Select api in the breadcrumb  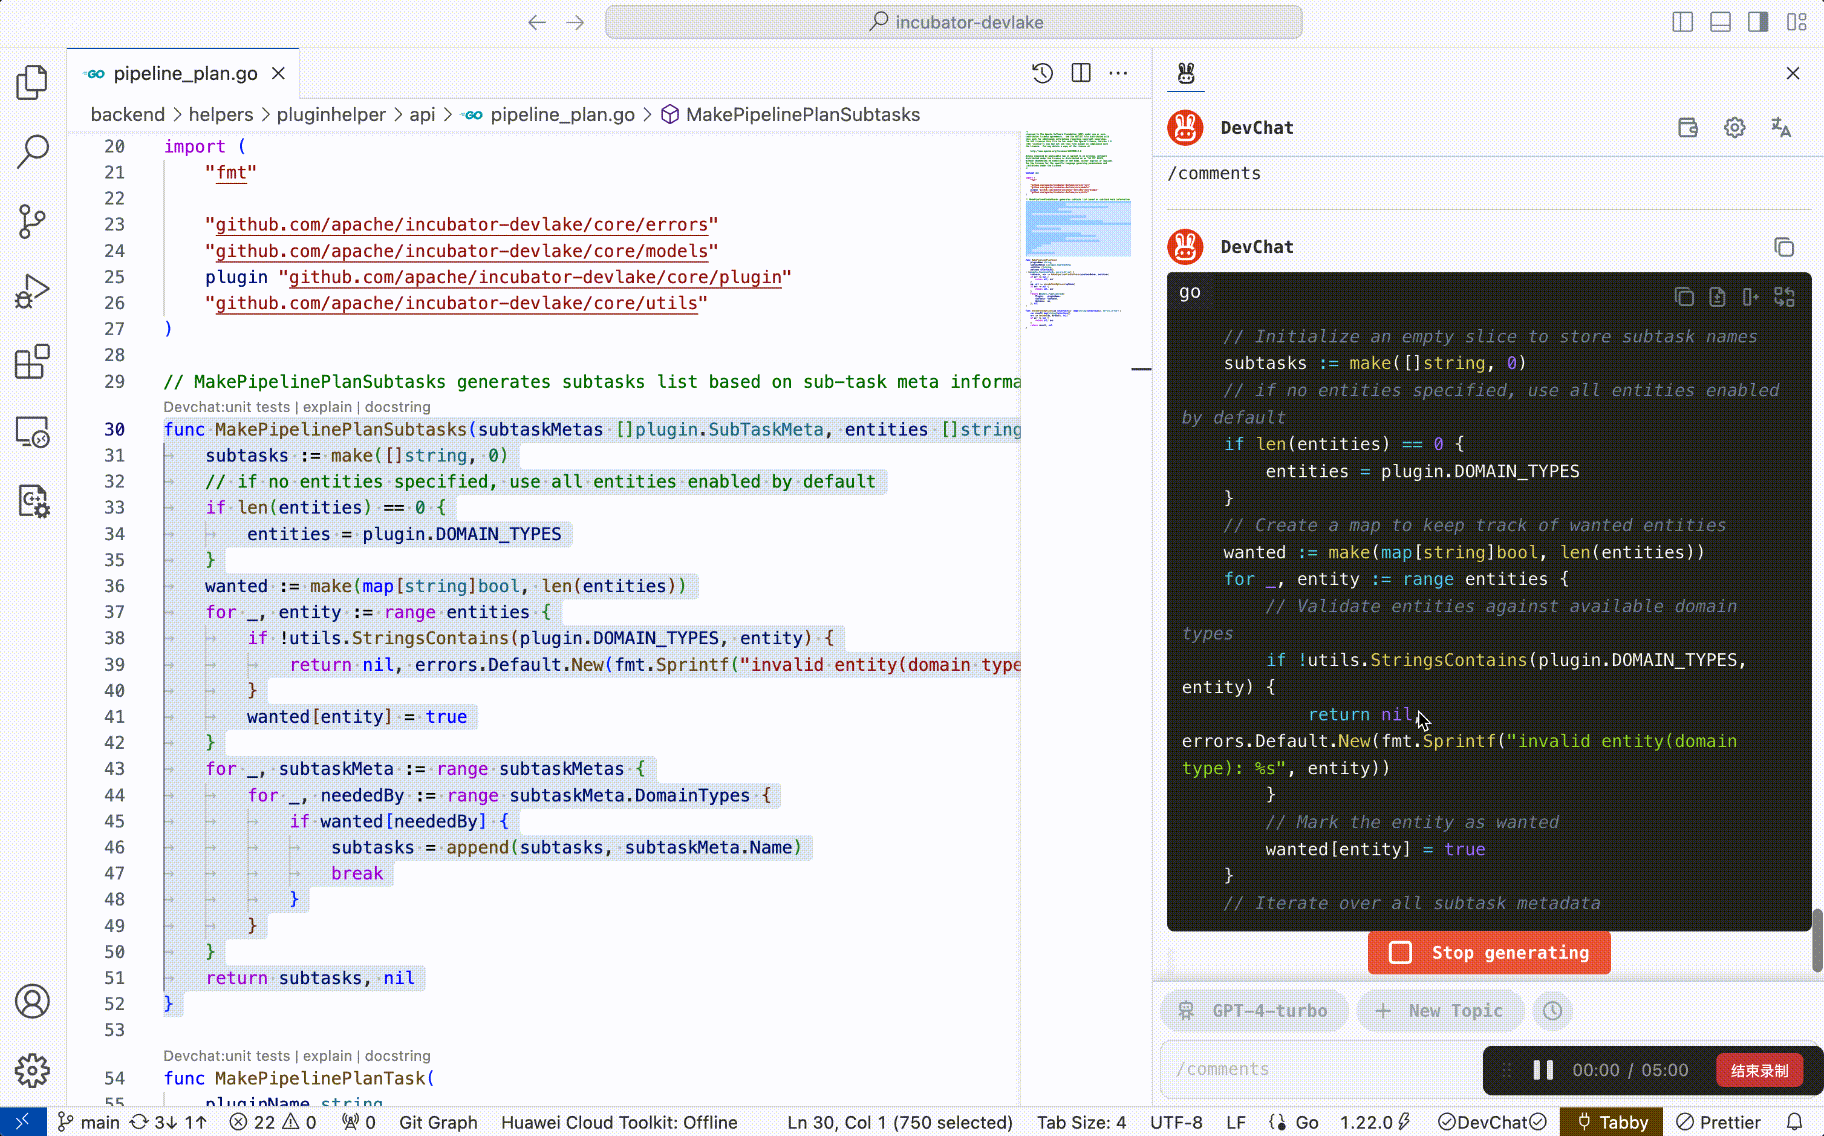click(422, 115)
